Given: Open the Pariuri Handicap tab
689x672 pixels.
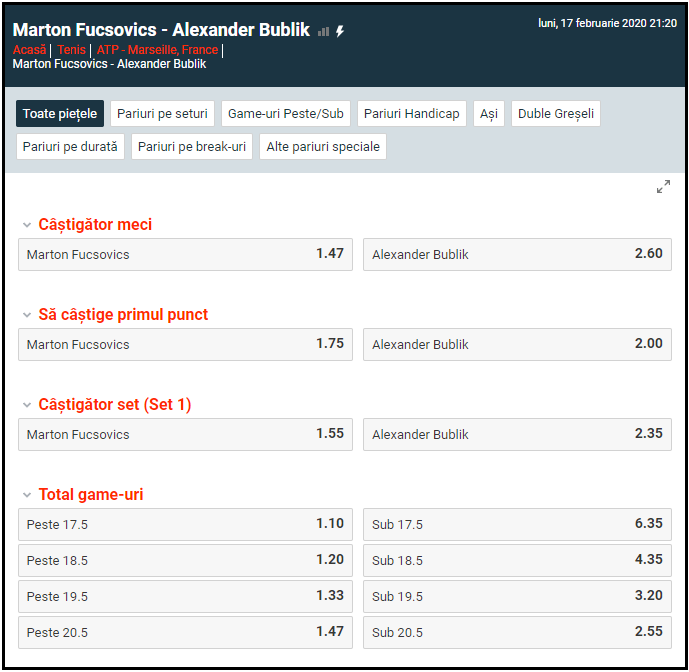Looking at the screenshot, I should 412,114.
